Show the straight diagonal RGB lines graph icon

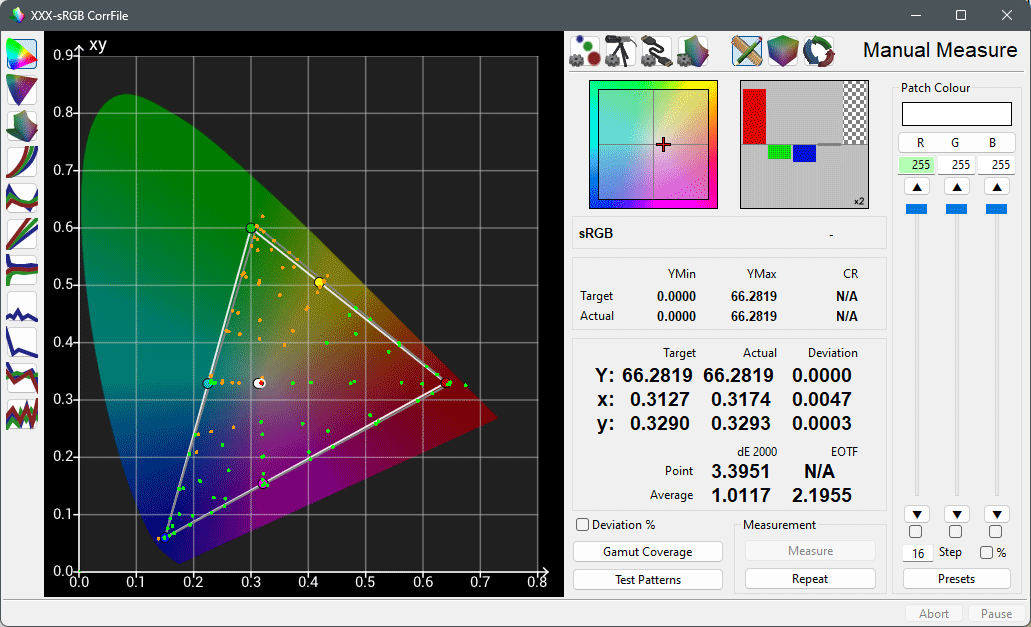(x=22, y=234)
